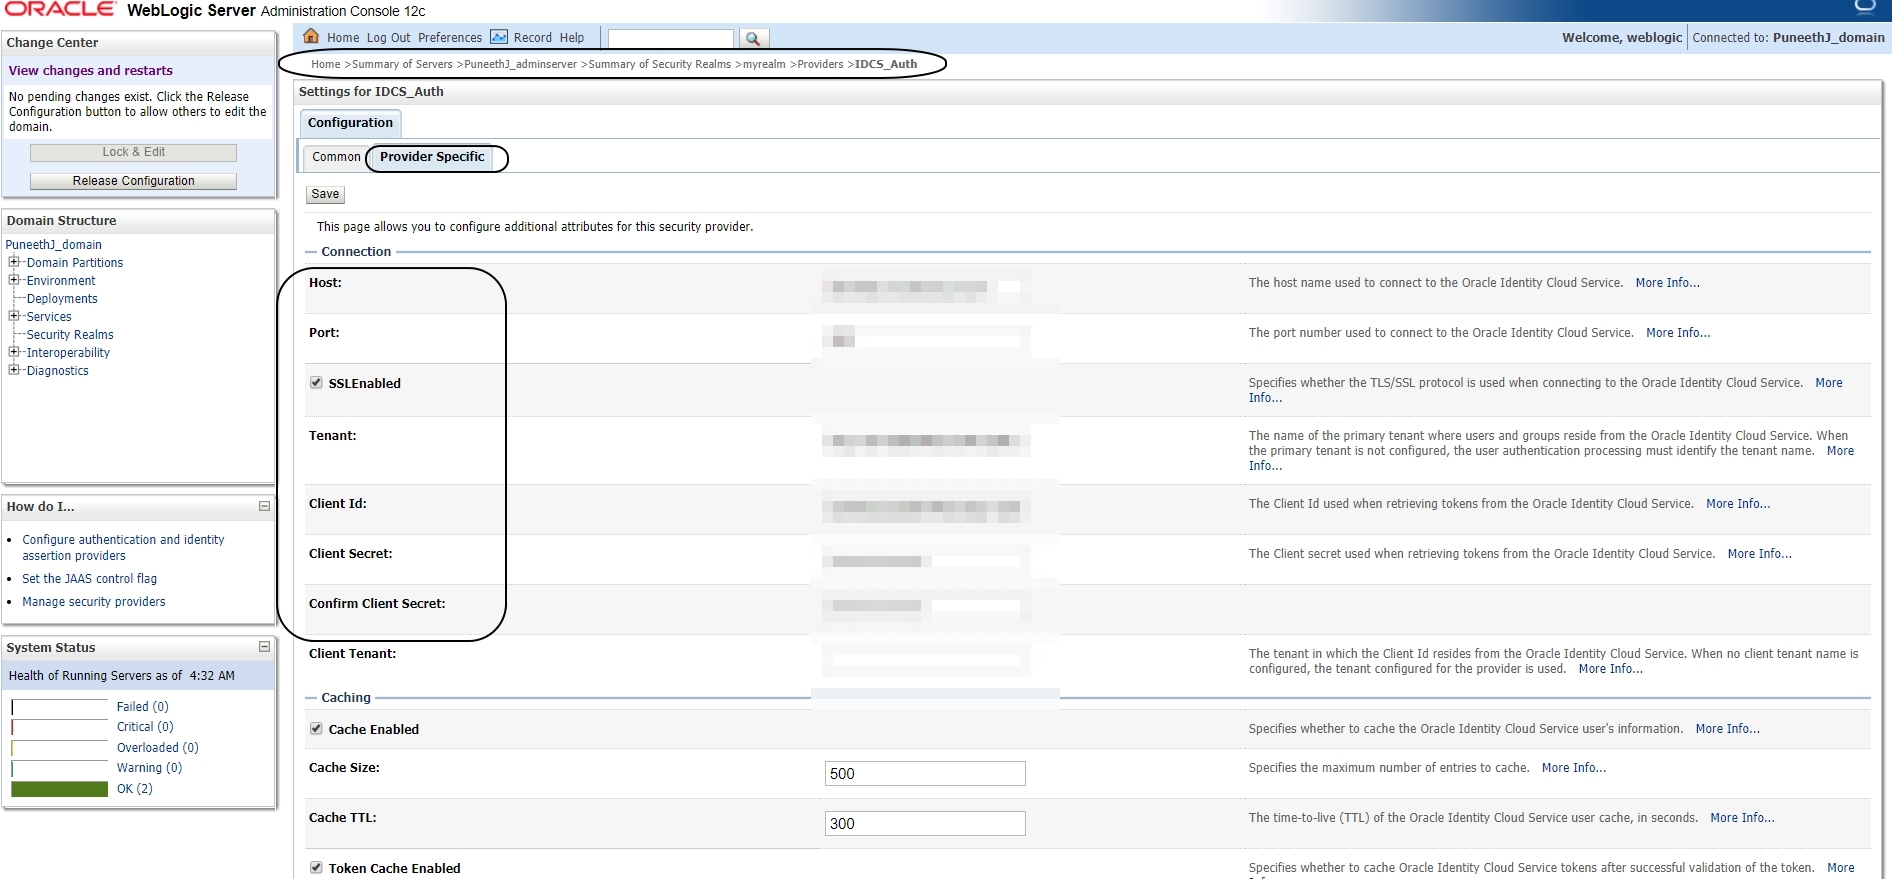Click the Cache Size input field

925,773
